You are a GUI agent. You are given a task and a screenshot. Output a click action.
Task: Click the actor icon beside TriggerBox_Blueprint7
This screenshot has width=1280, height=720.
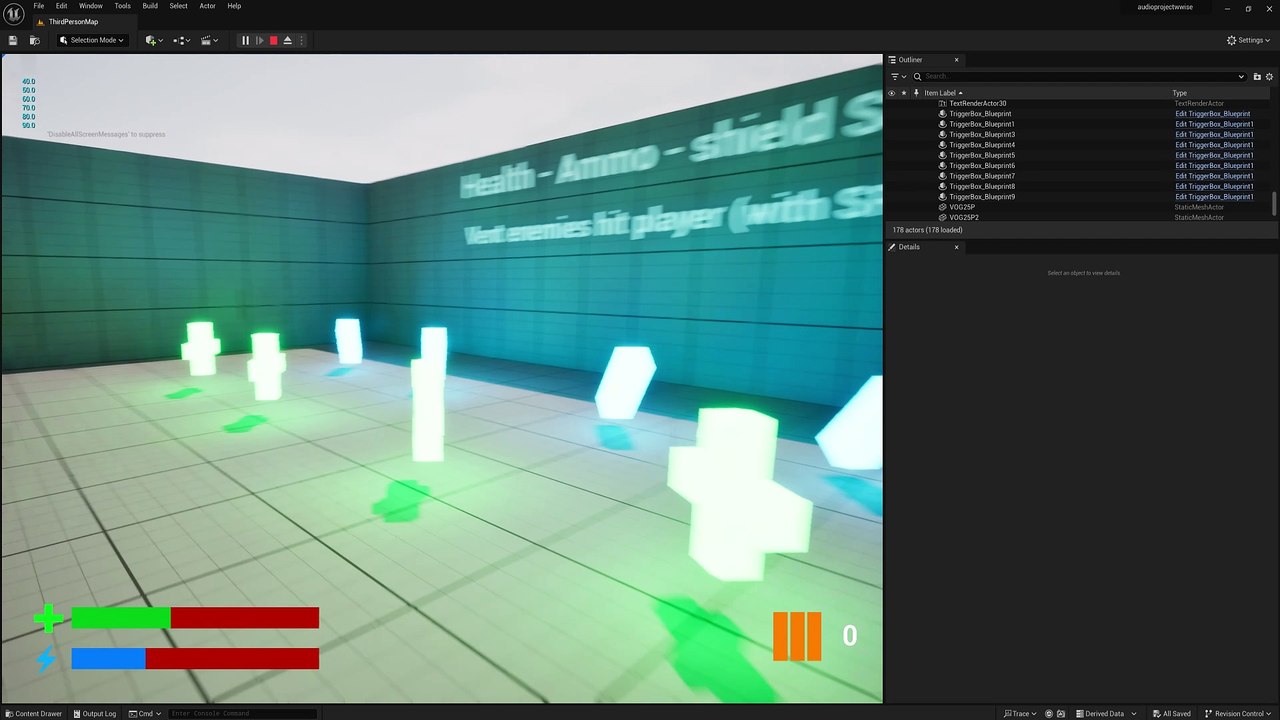tap(942, 176)
